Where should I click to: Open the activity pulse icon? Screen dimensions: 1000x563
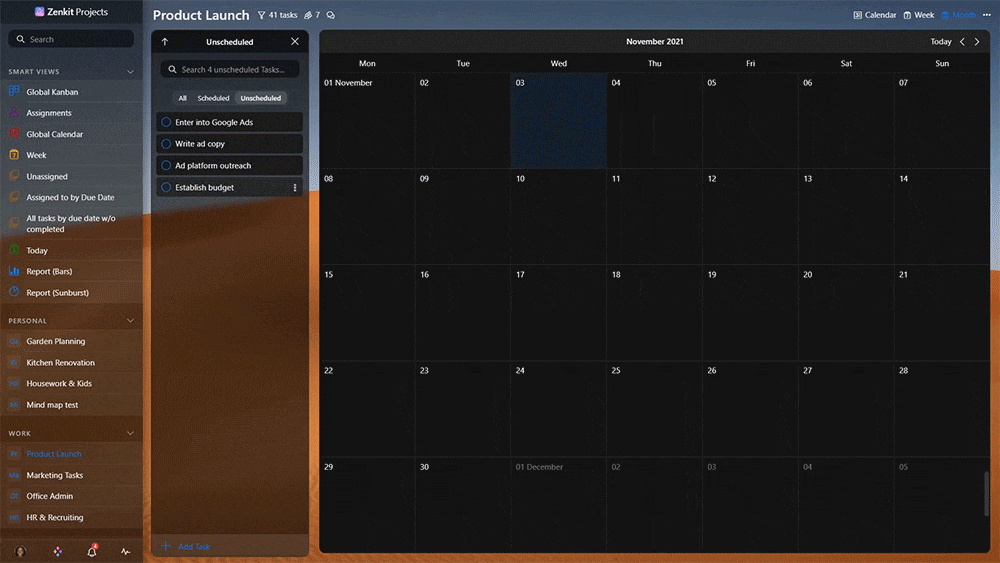pos(126,552)
